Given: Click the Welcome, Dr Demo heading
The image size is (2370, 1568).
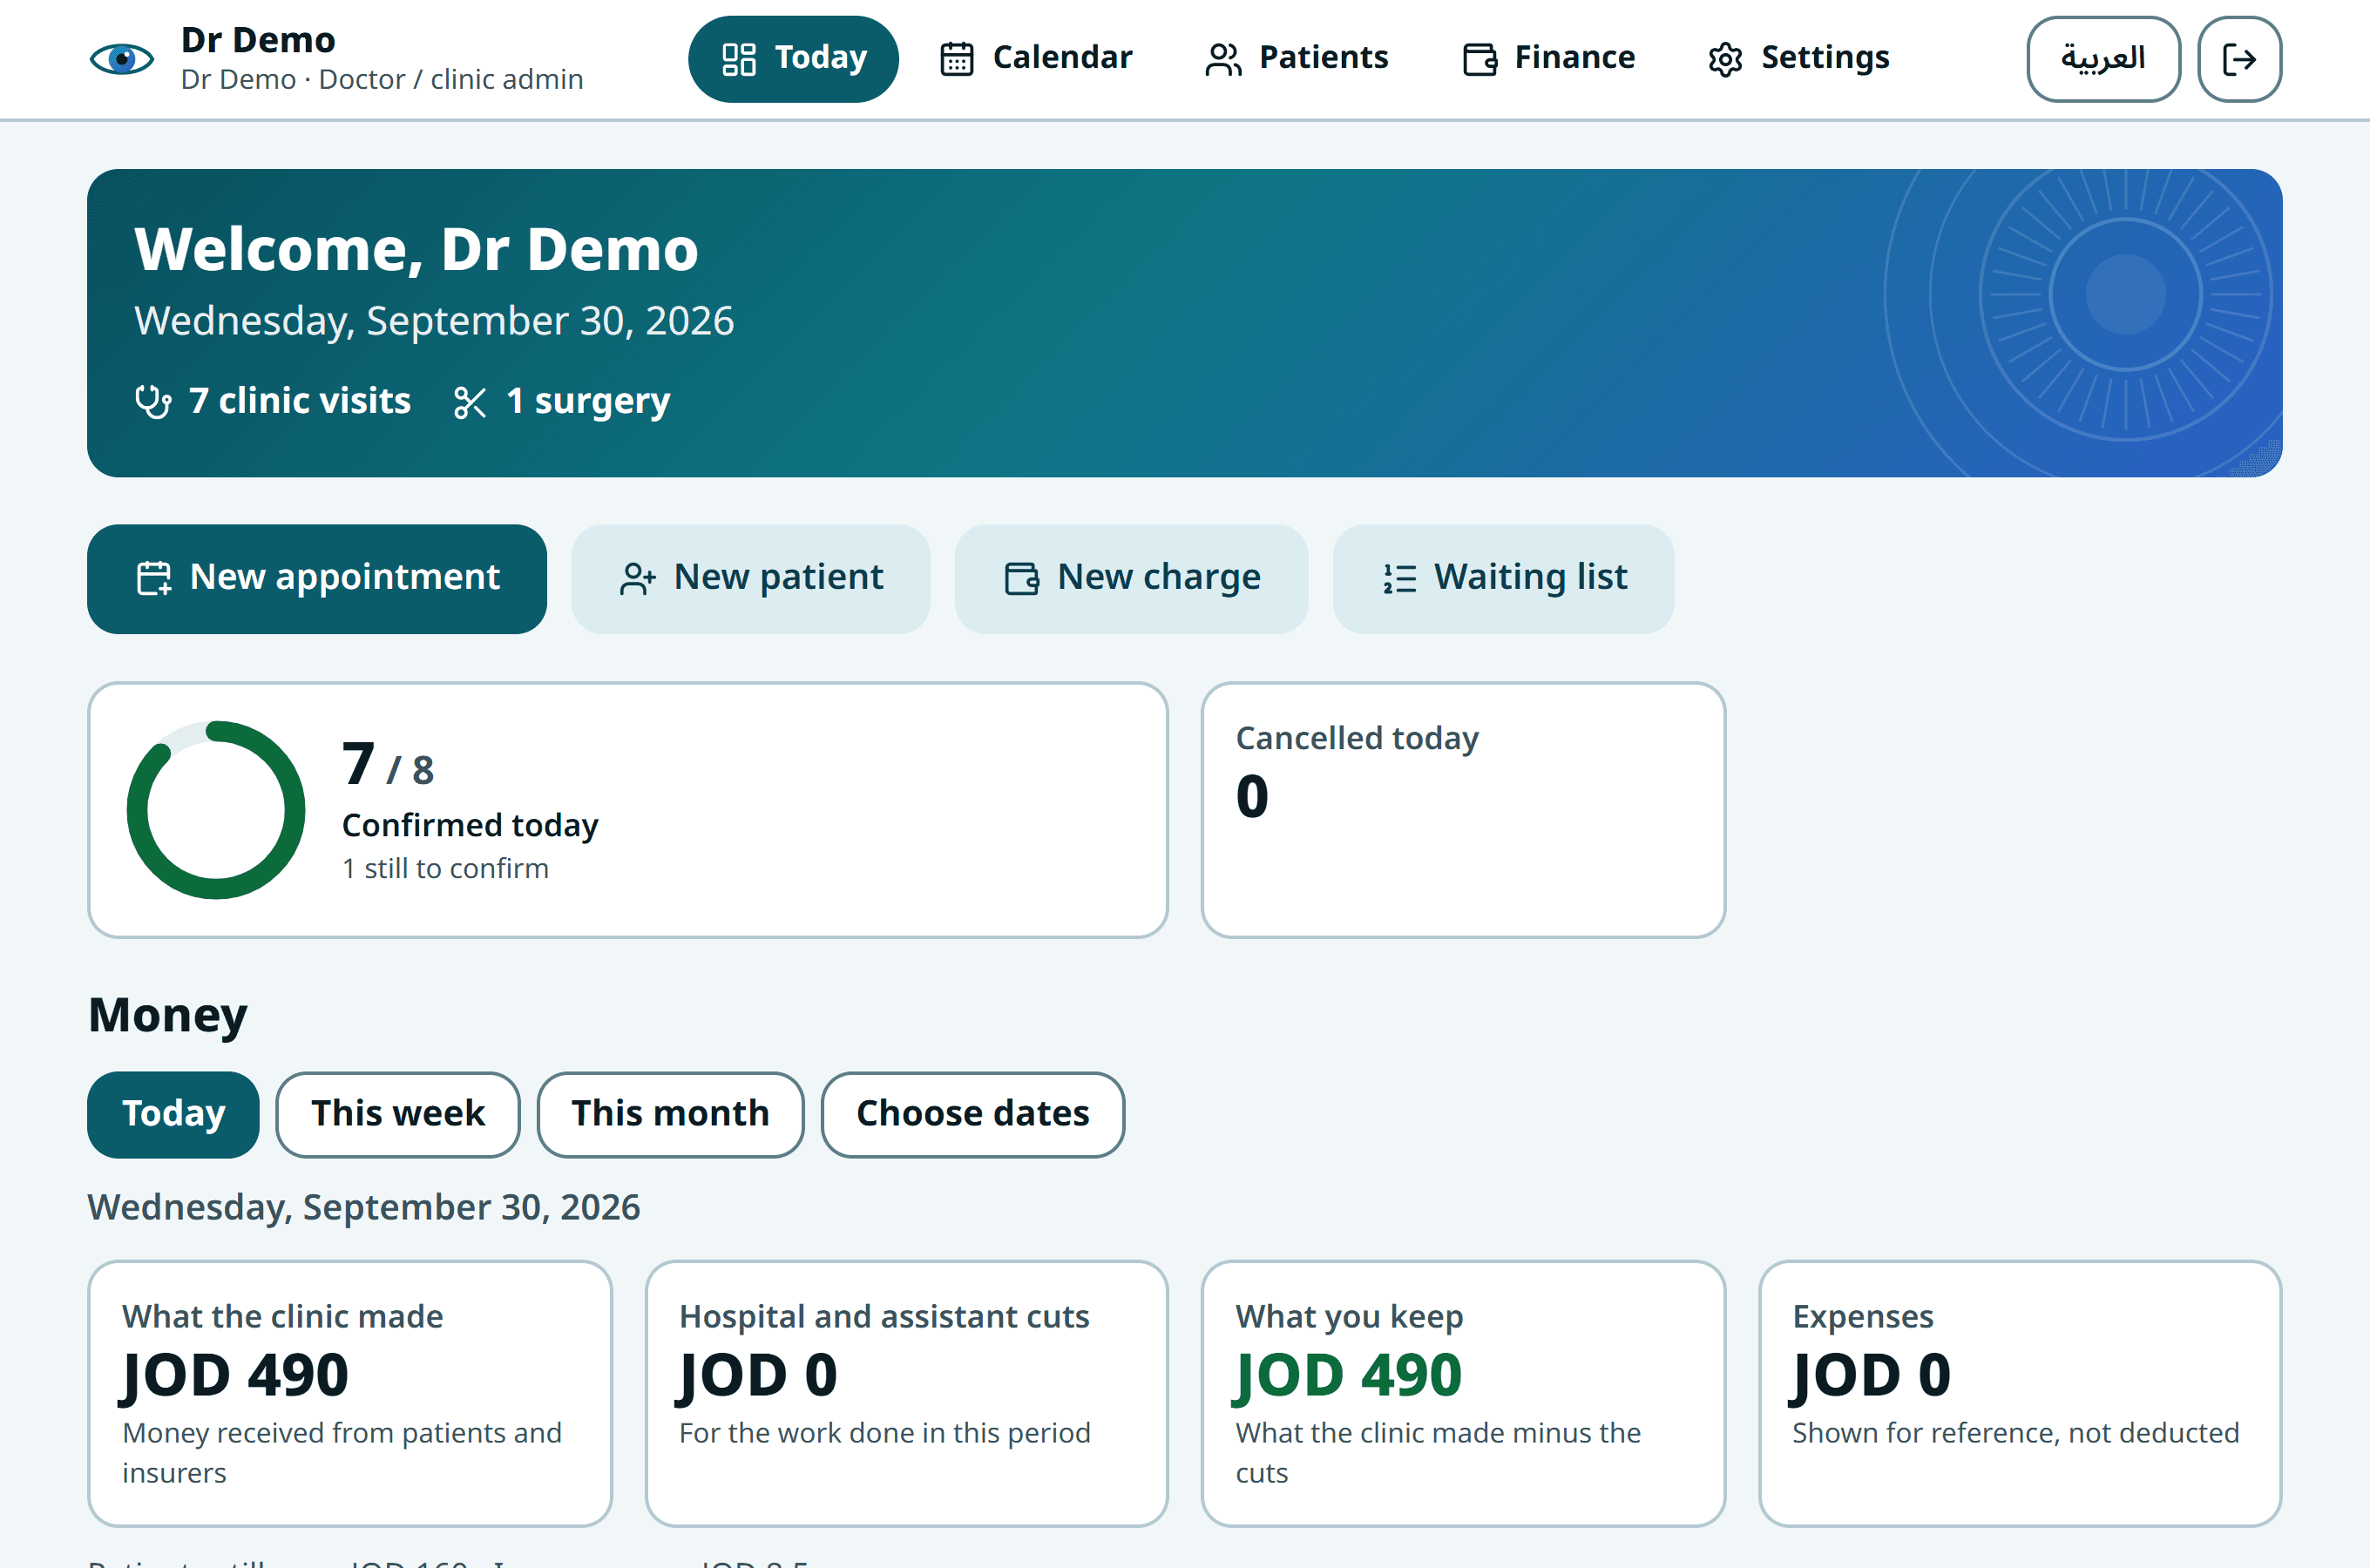Looking at the screenshot, I should click(416, 249).
